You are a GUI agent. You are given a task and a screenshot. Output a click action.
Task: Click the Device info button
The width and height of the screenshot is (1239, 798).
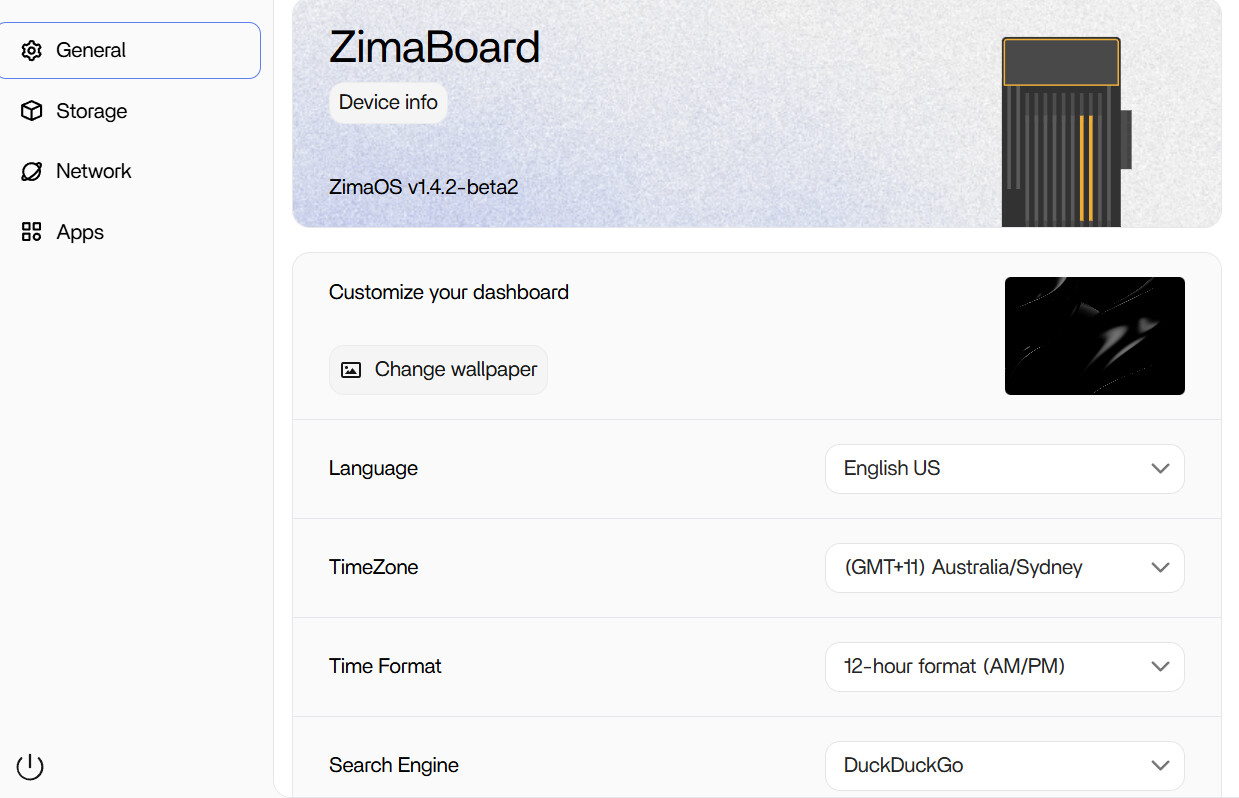coord(388,102)
